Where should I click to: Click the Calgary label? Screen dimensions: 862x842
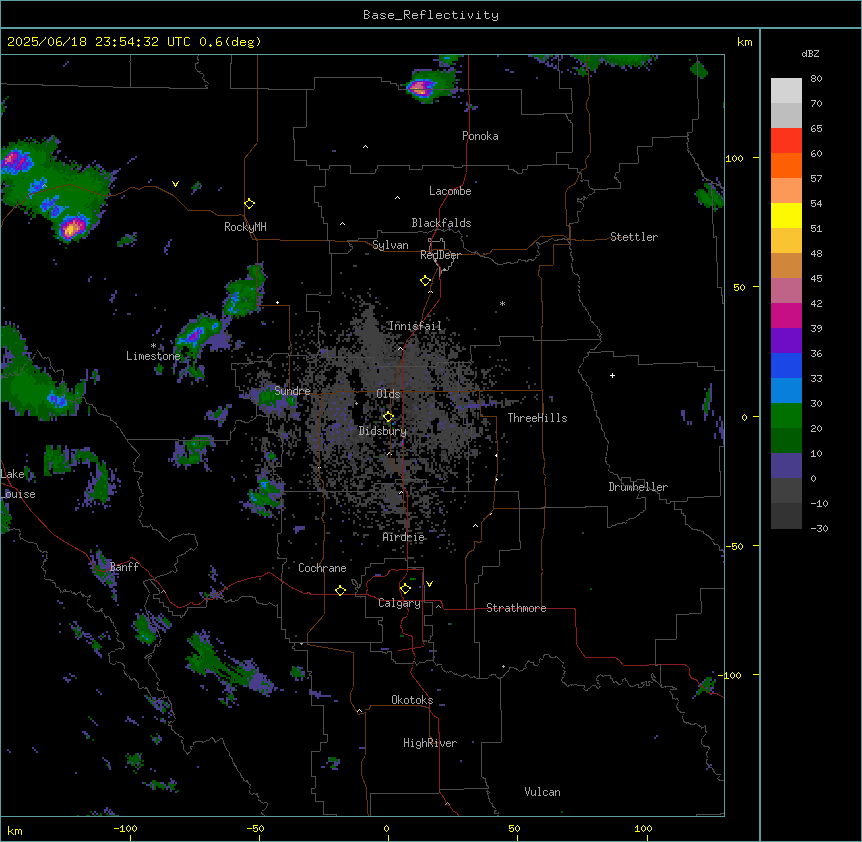pos(399,603)
